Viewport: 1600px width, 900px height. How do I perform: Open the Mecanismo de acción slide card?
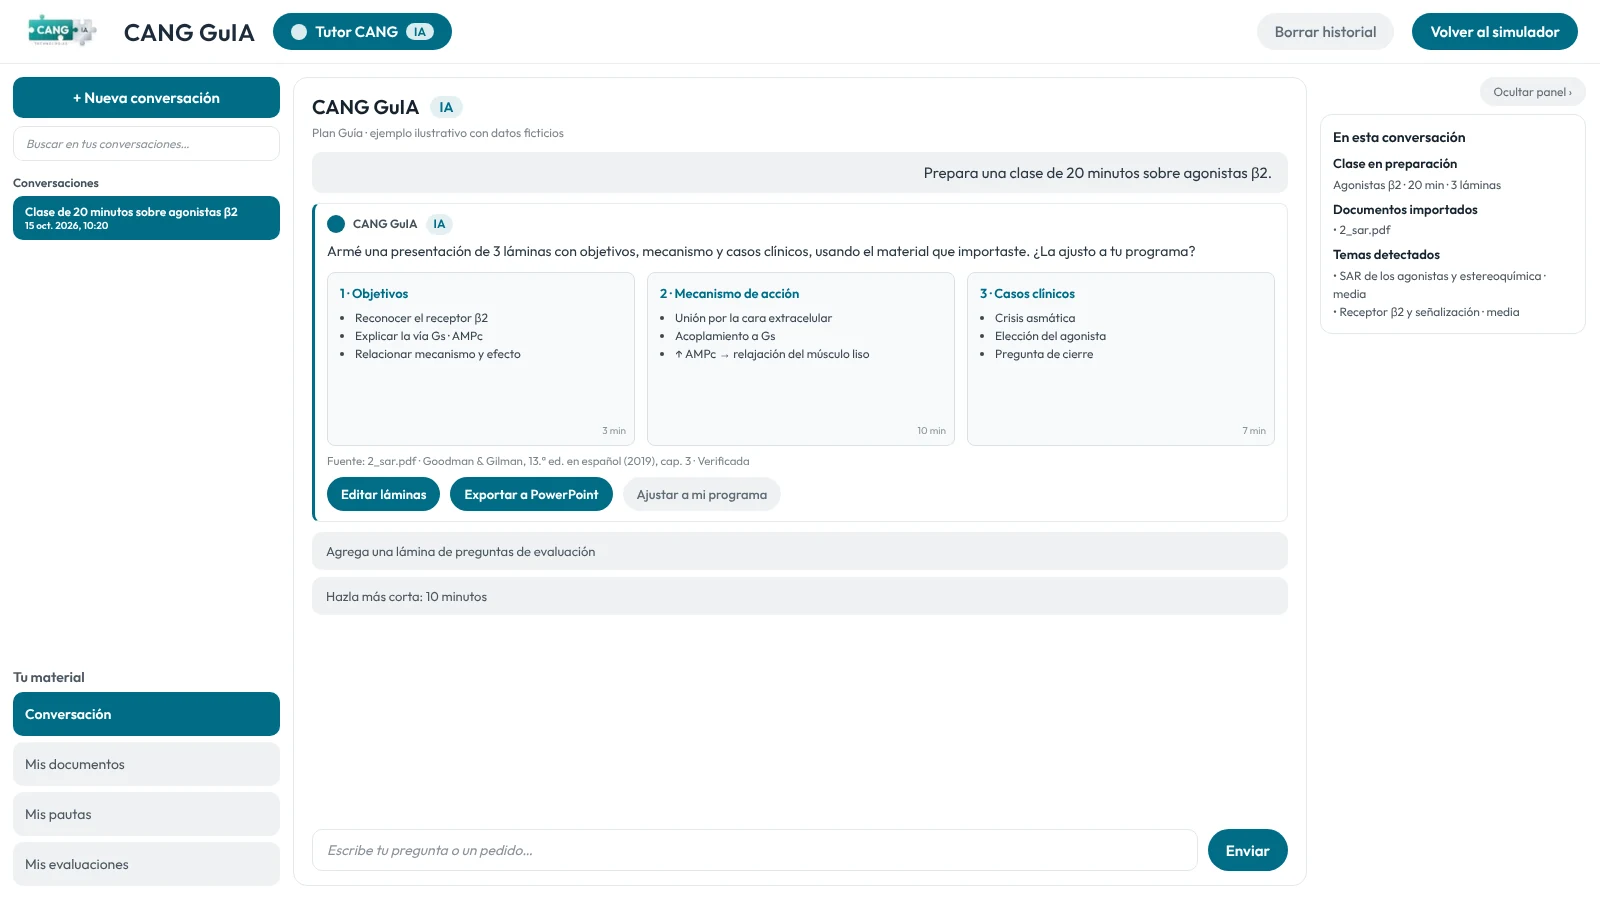(800, 359)
